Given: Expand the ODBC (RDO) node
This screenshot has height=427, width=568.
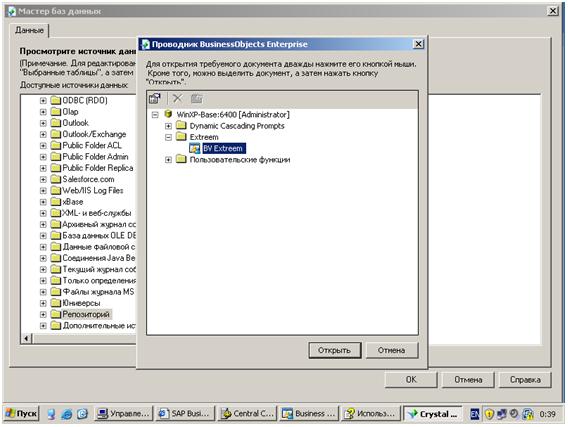Looking at the screenshot, I should pos(43,101).
